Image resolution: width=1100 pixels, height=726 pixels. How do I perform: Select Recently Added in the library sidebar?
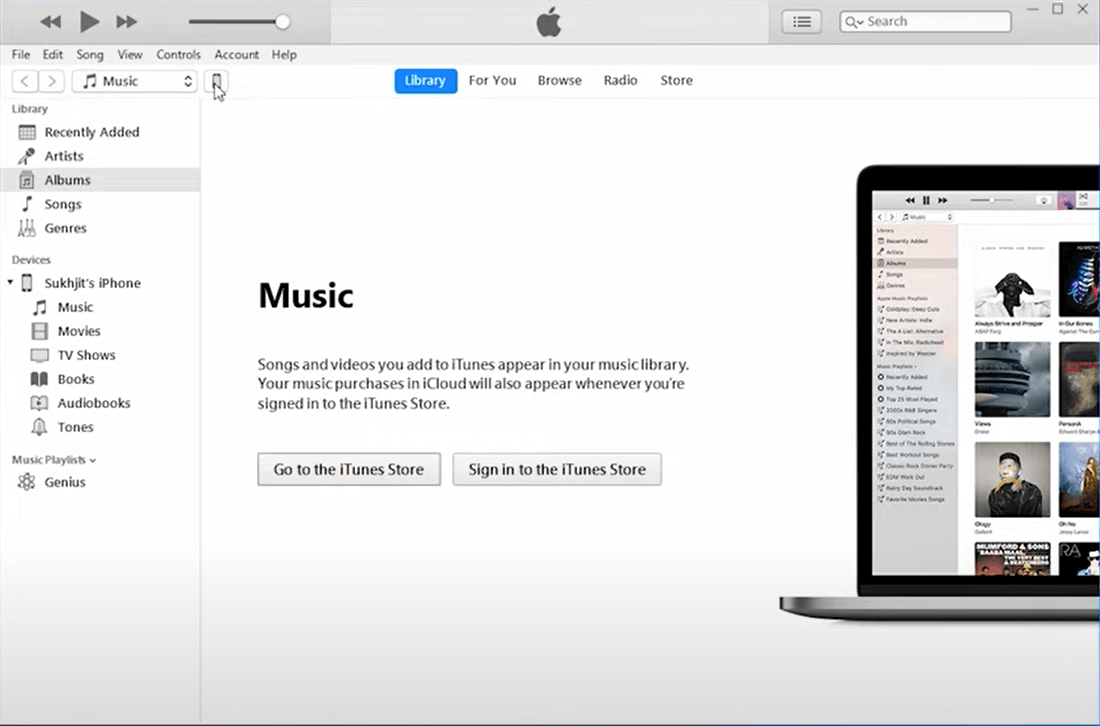pyautogui.click(x=100, y=132)
